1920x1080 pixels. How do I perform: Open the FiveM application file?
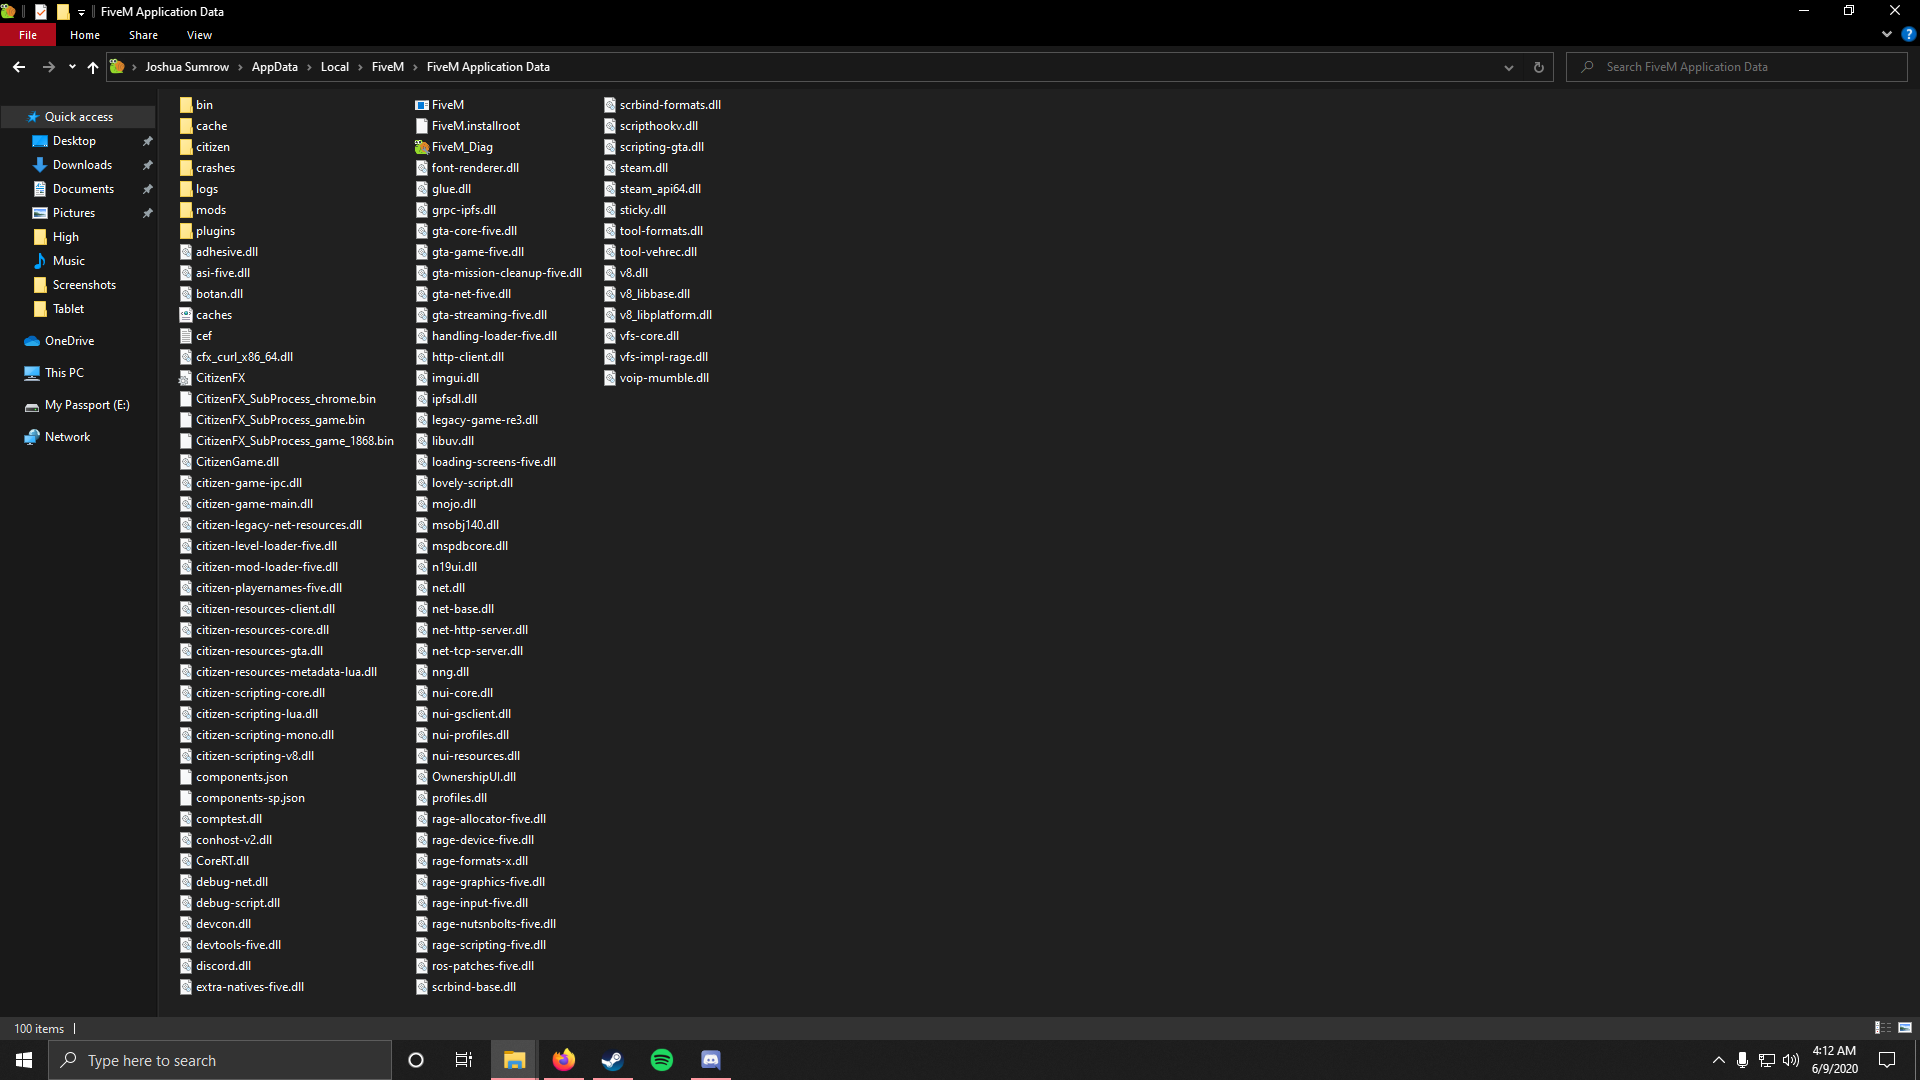(447, 104)
